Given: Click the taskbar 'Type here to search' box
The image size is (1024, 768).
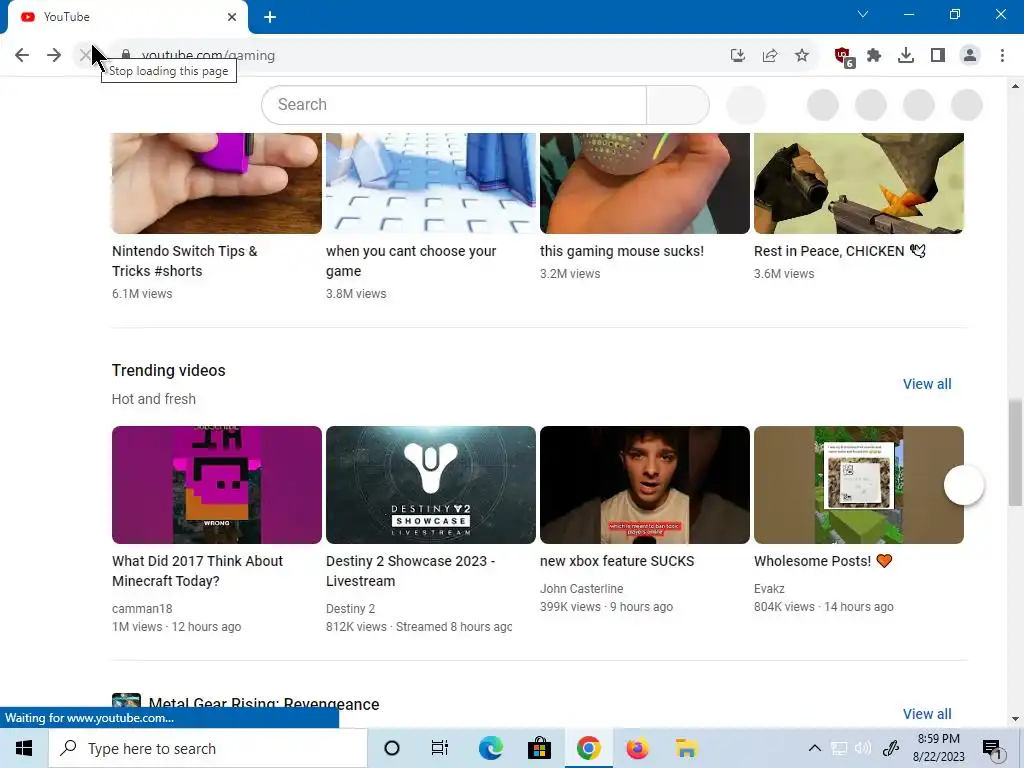Looking at the screenshot, I should click(208, 748).
